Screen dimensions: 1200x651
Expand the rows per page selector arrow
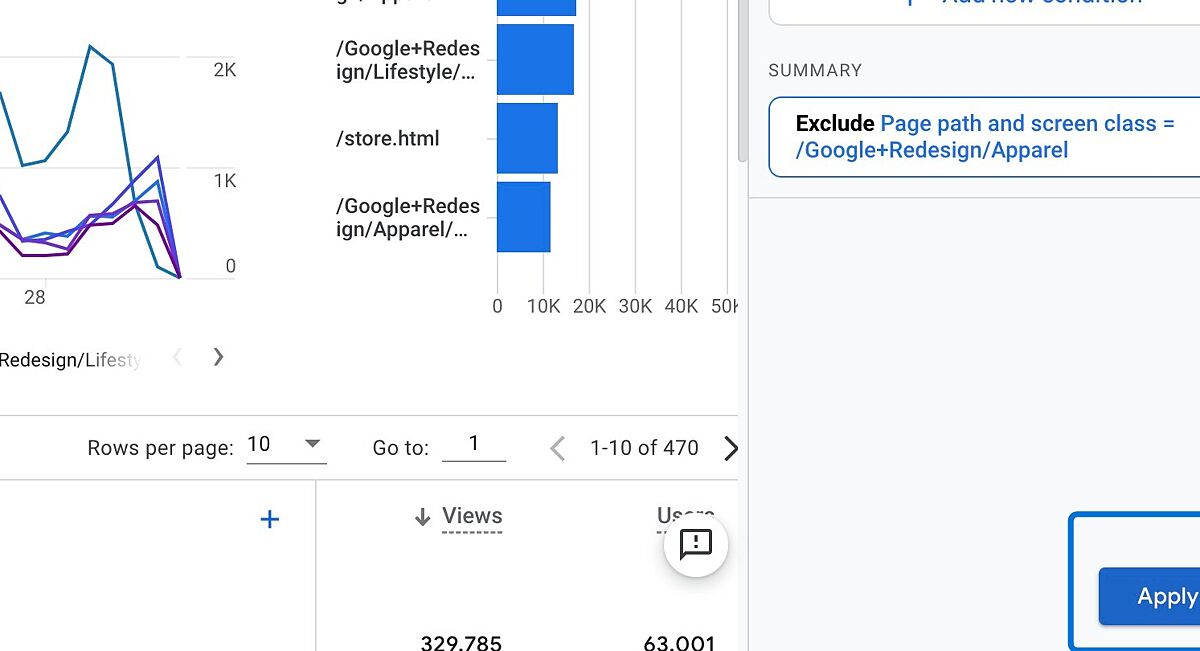[x=312, y=444]
